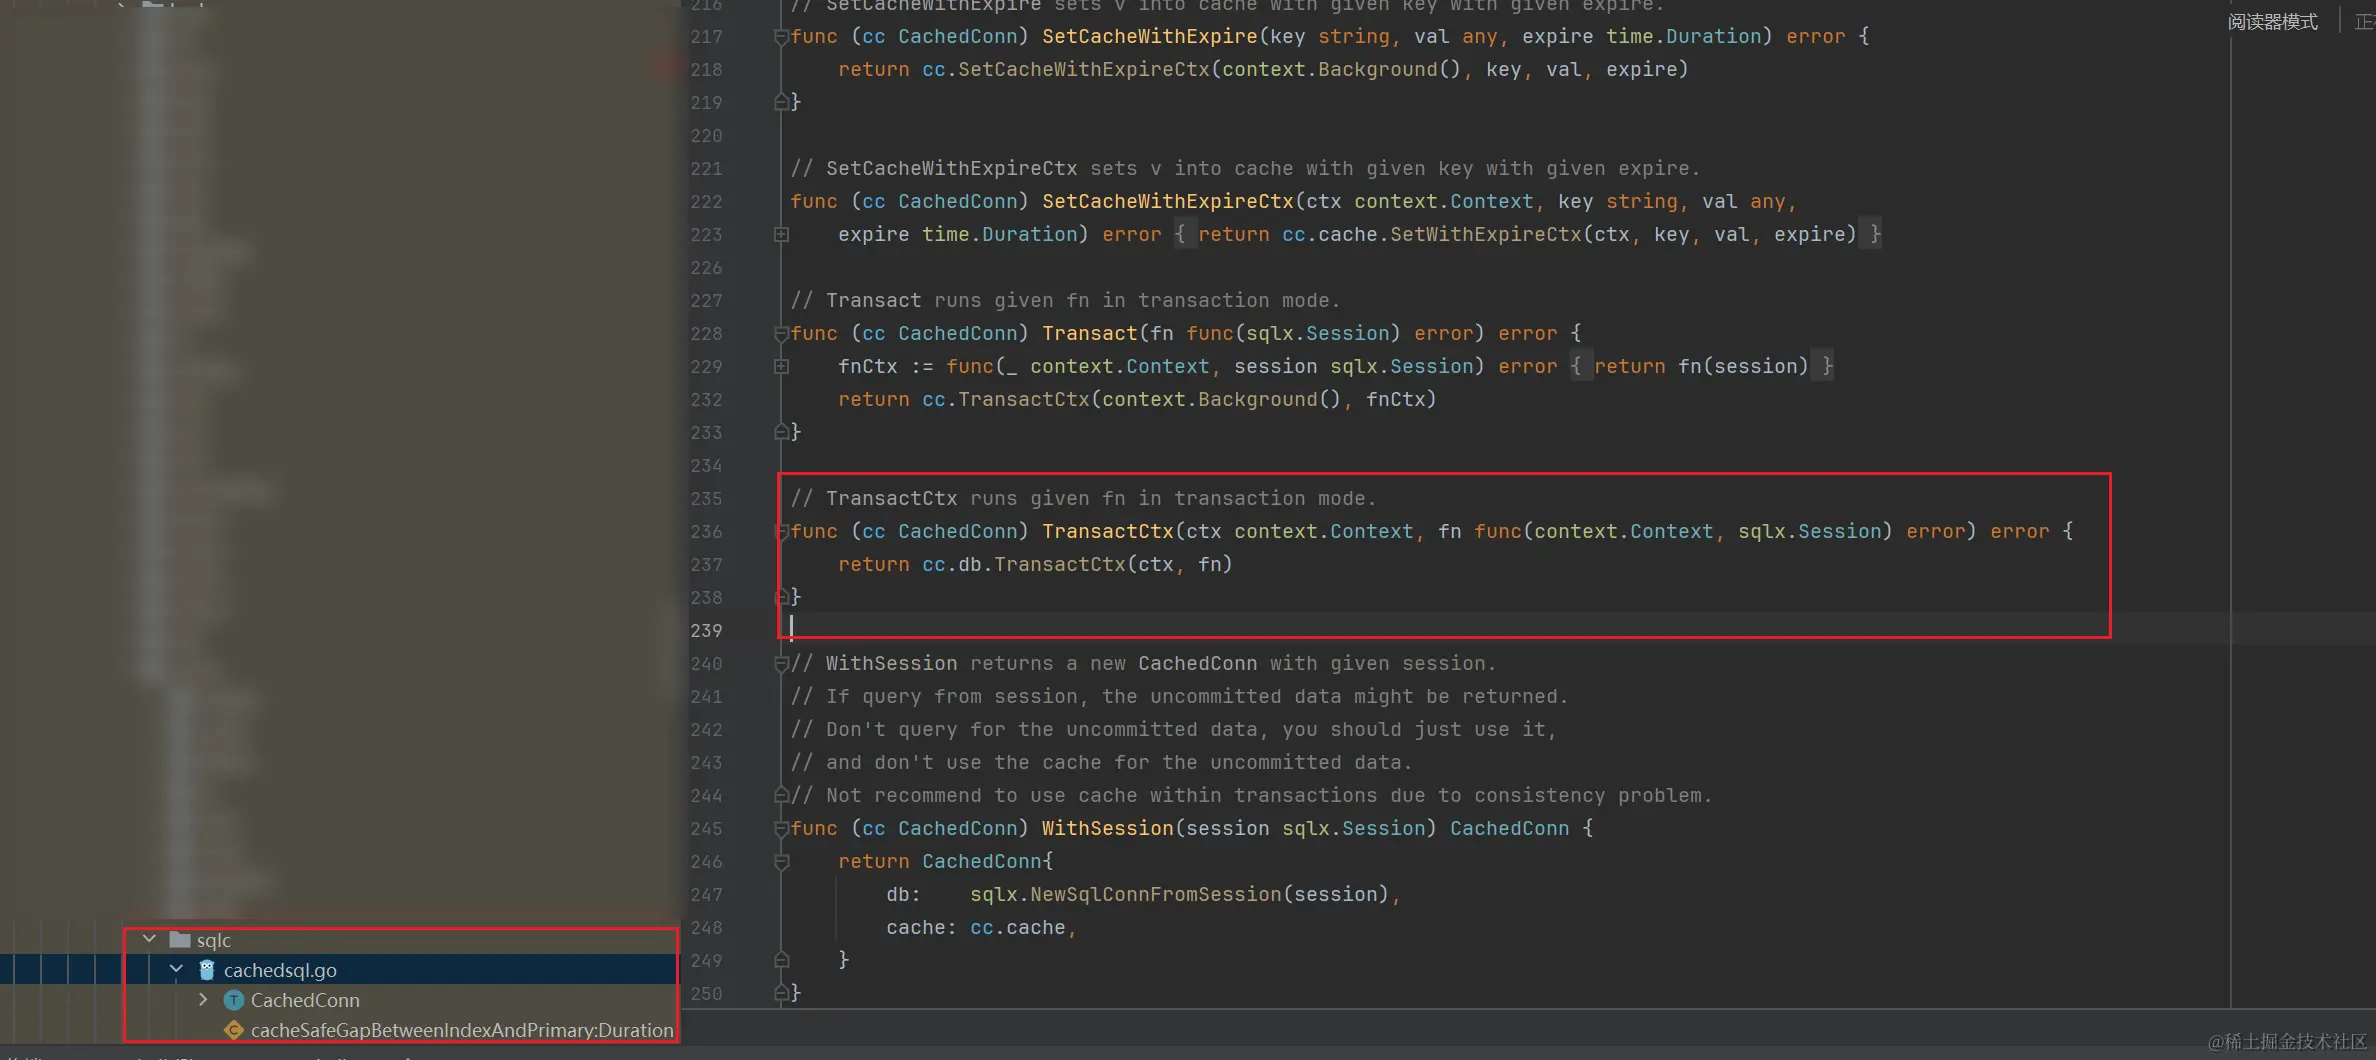This screenshot has width=2376, height=1060.
Task: Click the SetCacheWithExpire function name on line 217
Action: coord(1149,36)
